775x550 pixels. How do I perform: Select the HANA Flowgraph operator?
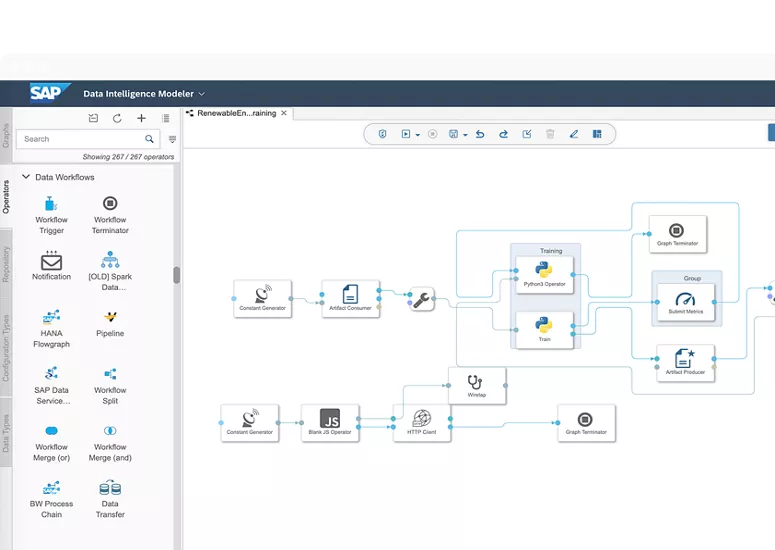tap(51, 329)
